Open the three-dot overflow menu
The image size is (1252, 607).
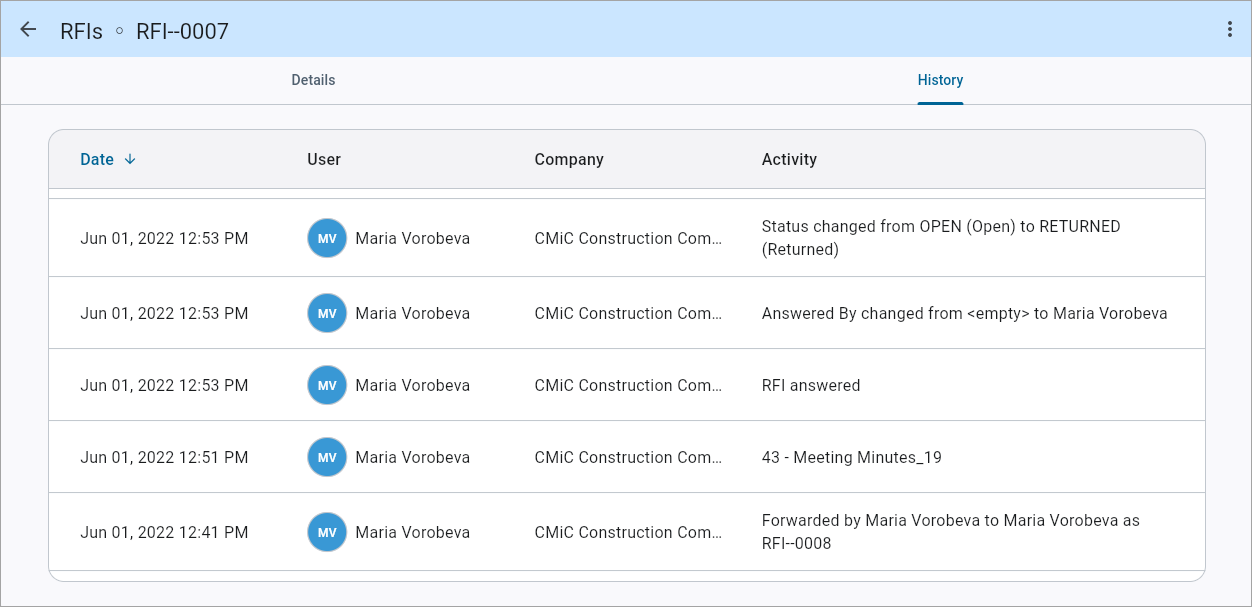1229,29
